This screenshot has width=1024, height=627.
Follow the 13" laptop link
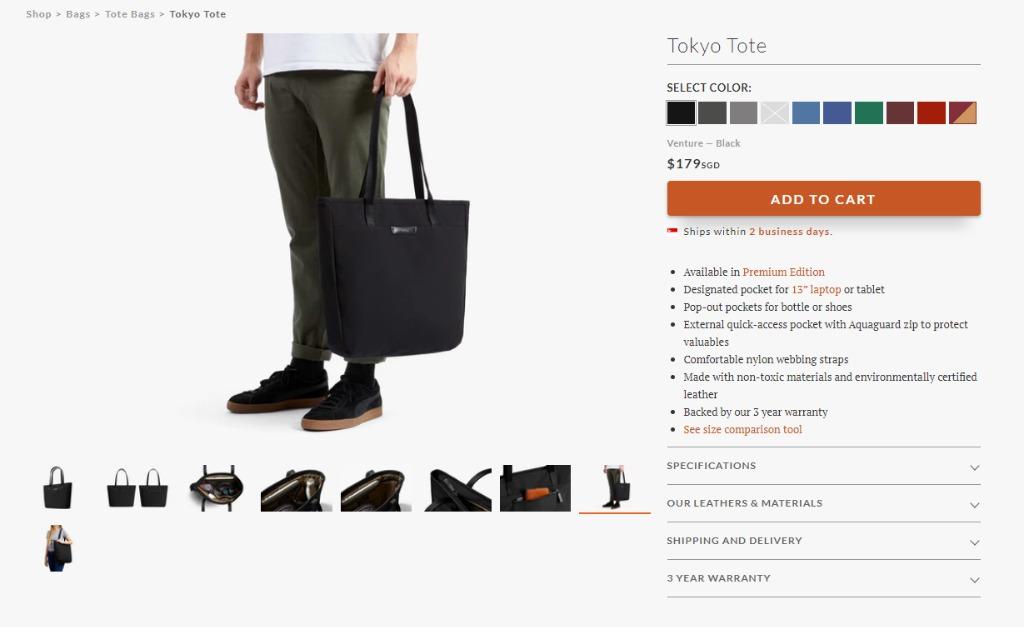pyautogui.click(x=816, y=289)
